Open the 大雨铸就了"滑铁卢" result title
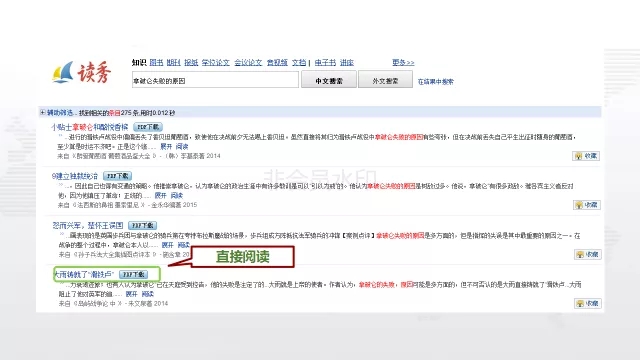The image size is (640, 360). coord(84,274)
